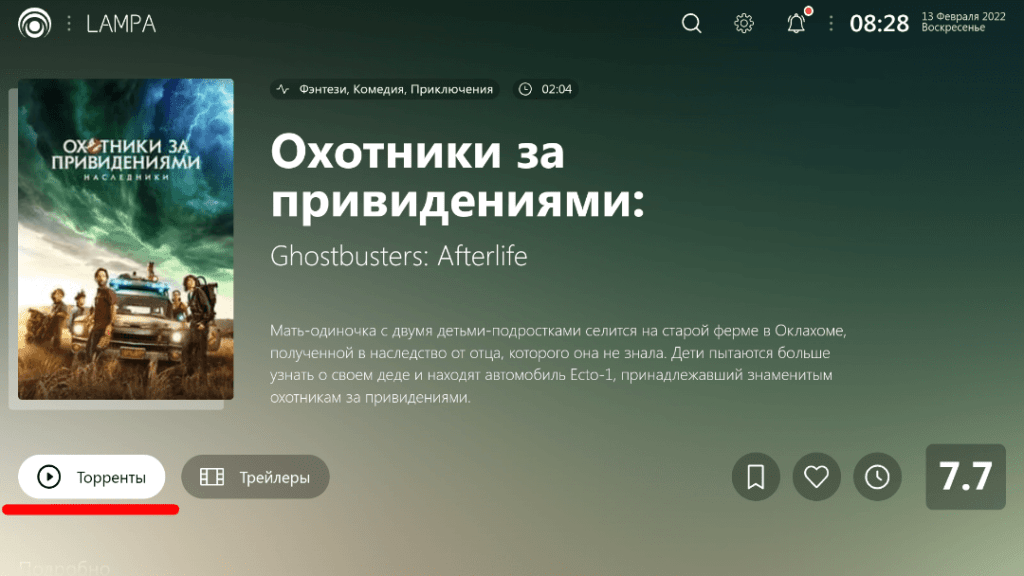Open the three-dot menu beside LAMPA

[x=68, y=23]
